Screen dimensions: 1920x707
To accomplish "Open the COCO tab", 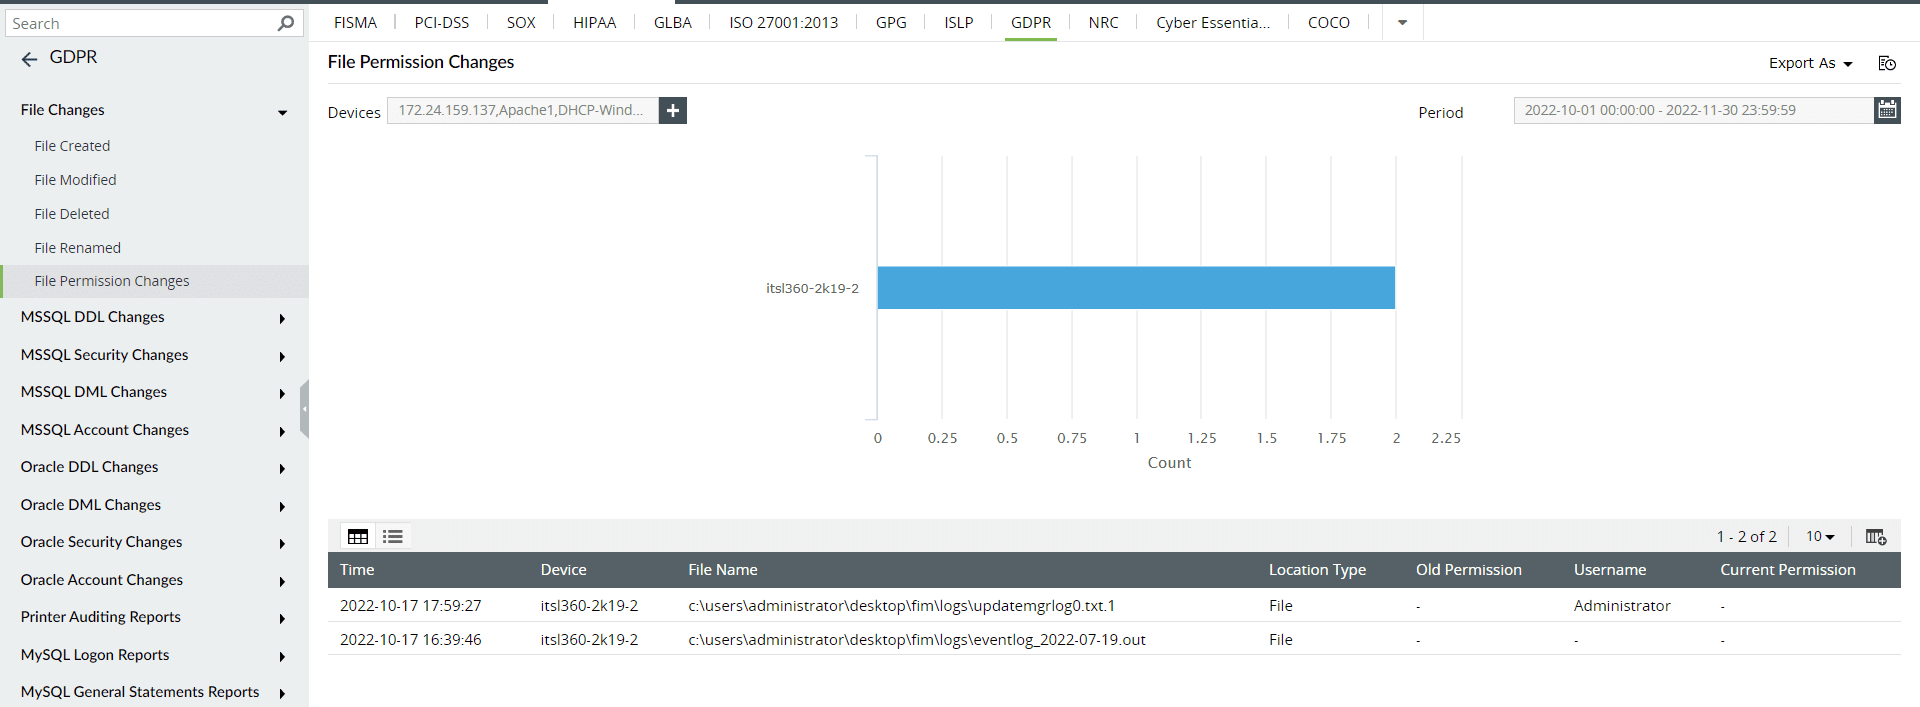I will click(1328, 22).
